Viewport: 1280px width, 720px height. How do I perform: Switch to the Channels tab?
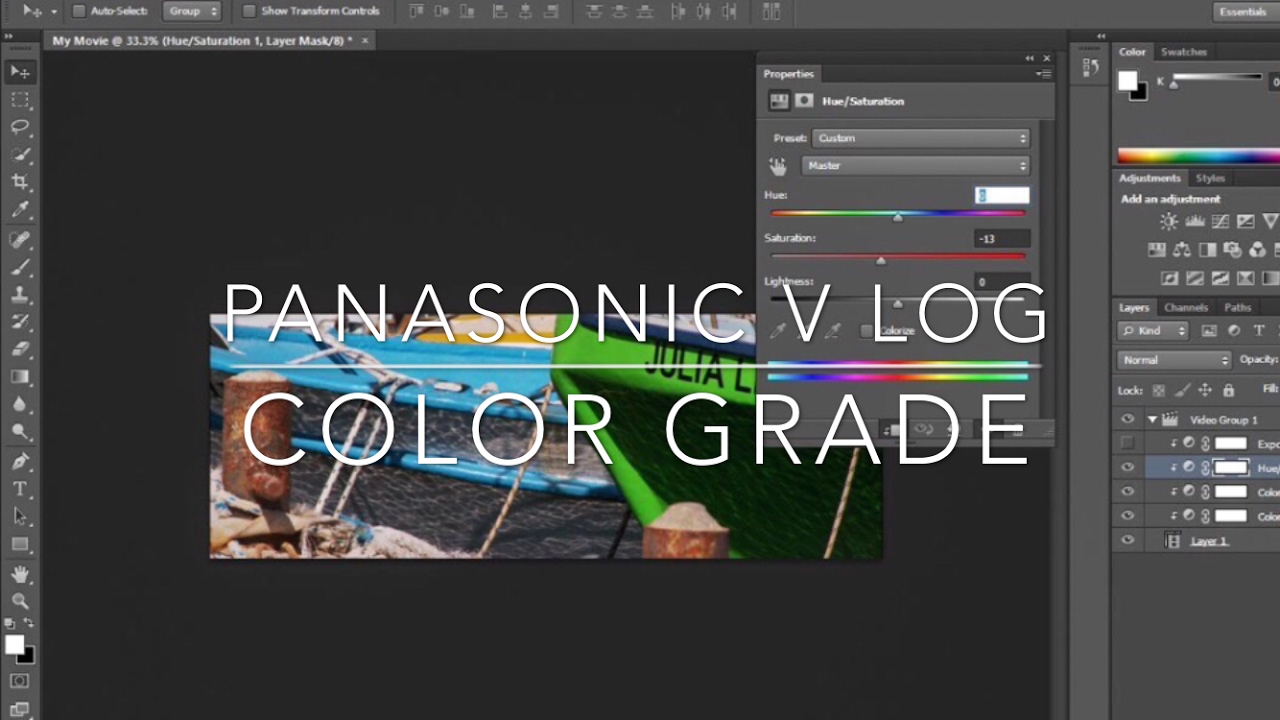pyautogui.click(x=1186, y=307)
